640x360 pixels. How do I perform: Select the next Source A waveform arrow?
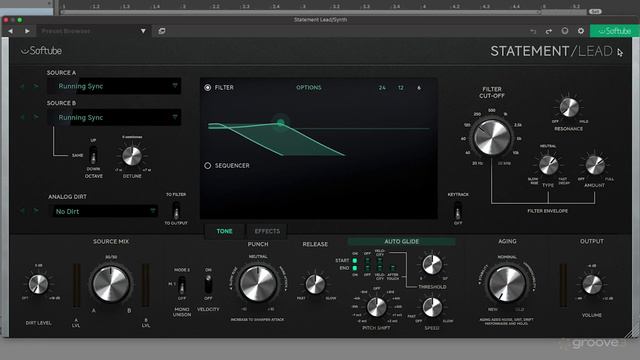(36, 86)
